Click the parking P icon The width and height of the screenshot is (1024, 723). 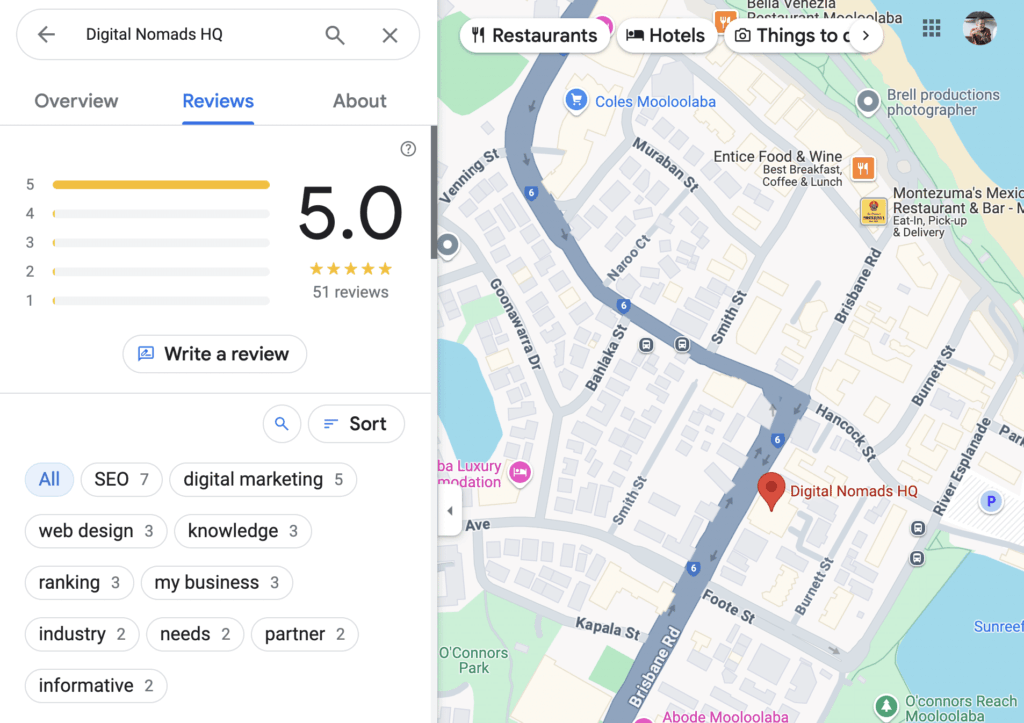[991, 502]
